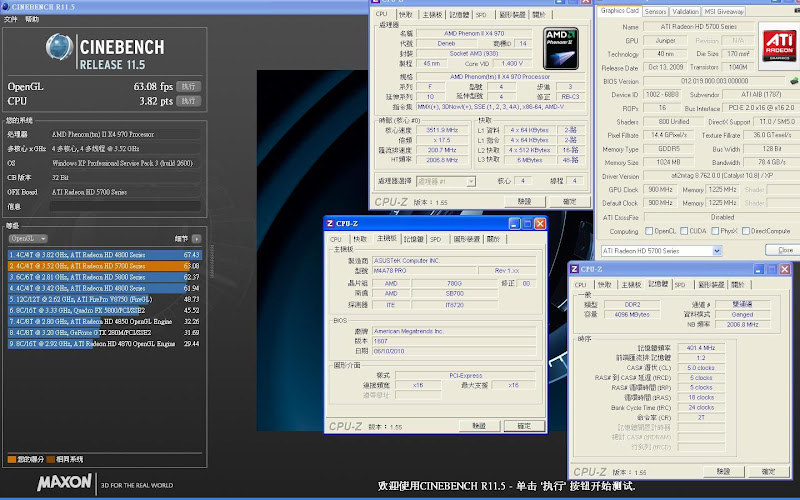This screenshot has width=800, height=500.
Task: Click the panel resize grip beside the ranking list
Action: 212,262
